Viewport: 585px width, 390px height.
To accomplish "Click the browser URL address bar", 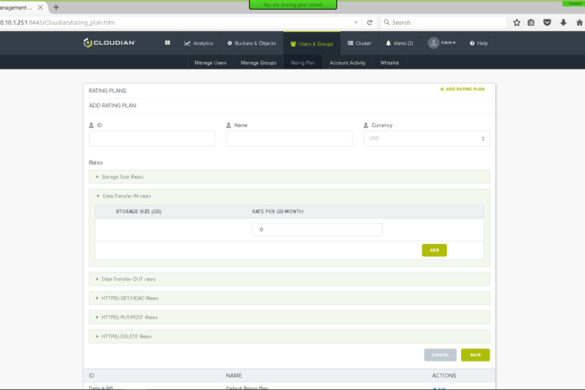I will click(175, 22).
